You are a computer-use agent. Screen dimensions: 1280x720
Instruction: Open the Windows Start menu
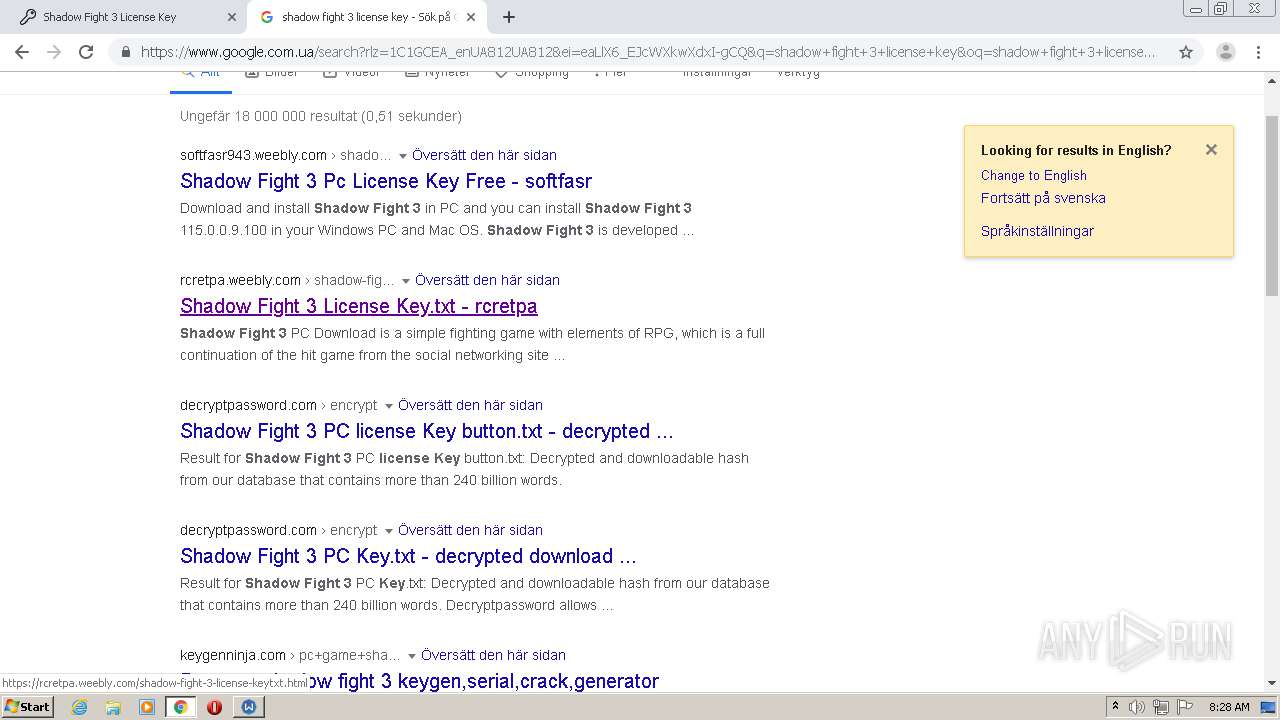click(27, 706)
